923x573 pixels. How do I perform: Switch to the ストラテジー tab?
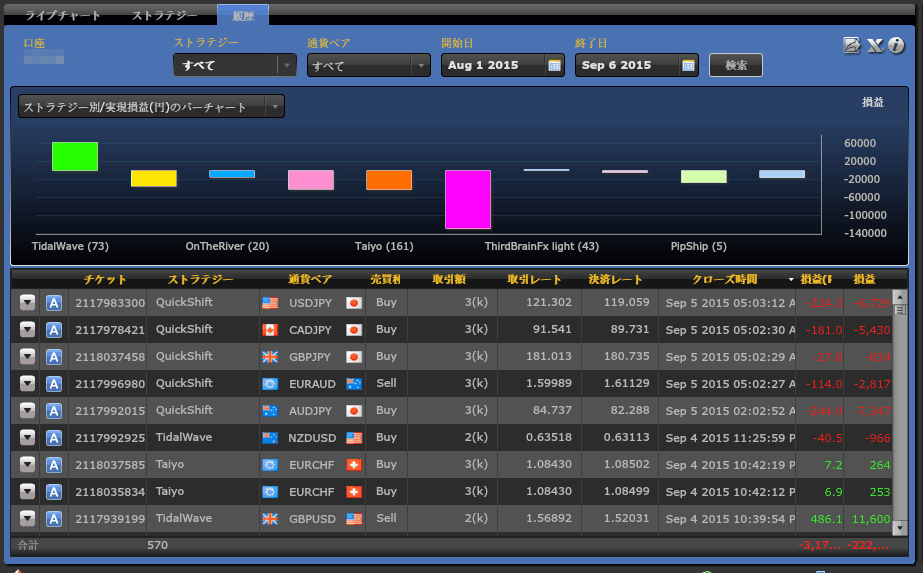point(164,15)
